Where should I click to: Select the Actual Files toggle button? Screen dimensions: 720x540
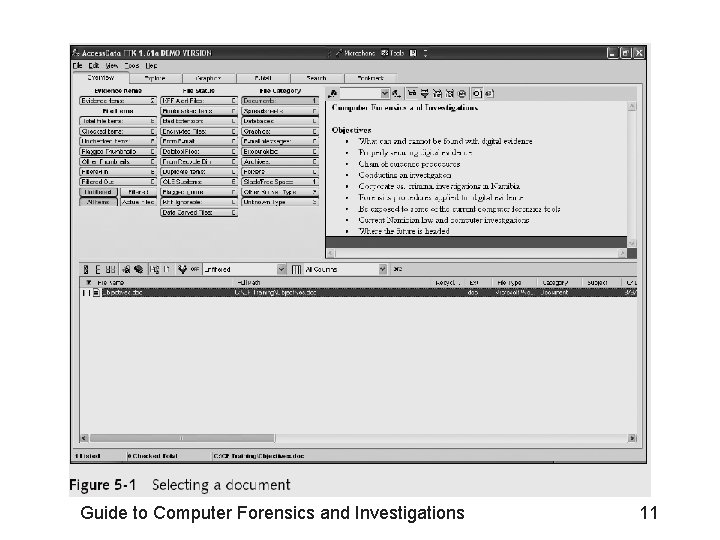pyautogui.click(x=138, y=202)
